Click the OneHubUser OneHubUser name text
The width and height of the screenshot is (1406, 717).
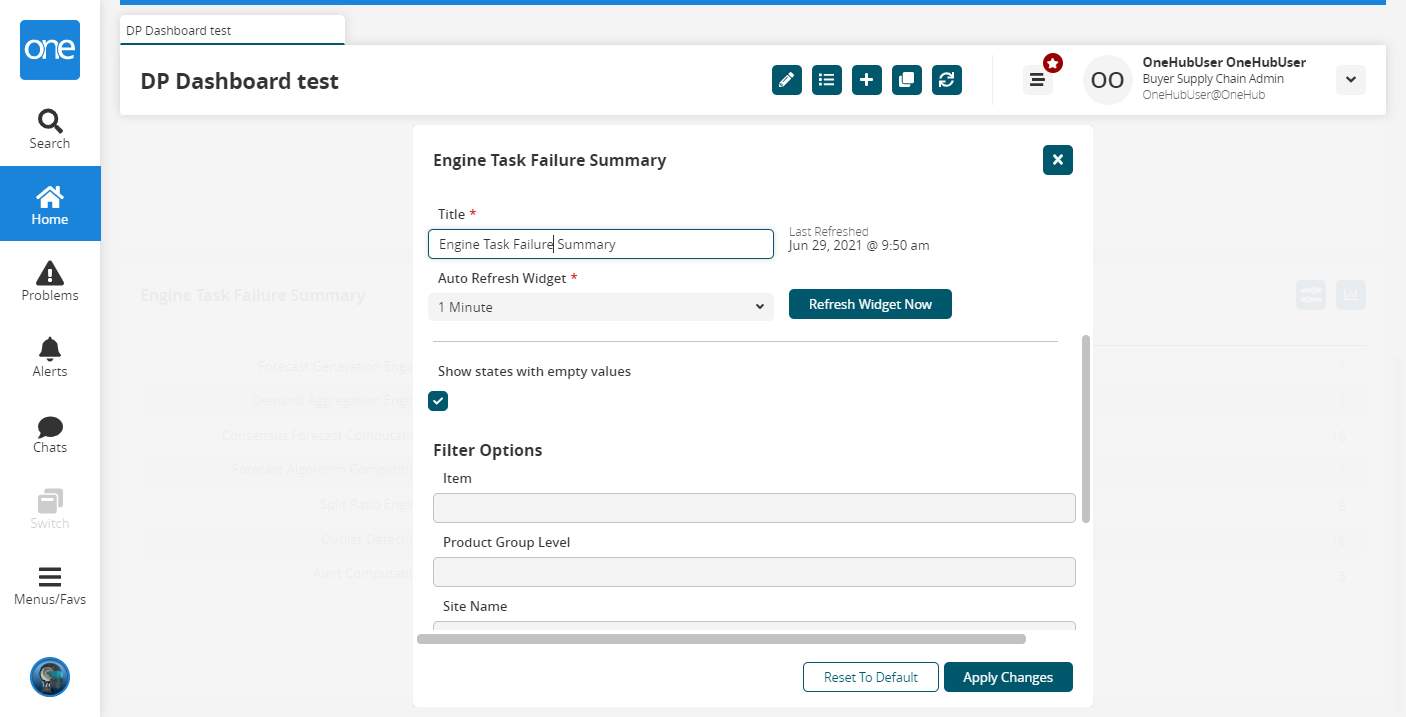[x=1224, y=62]
